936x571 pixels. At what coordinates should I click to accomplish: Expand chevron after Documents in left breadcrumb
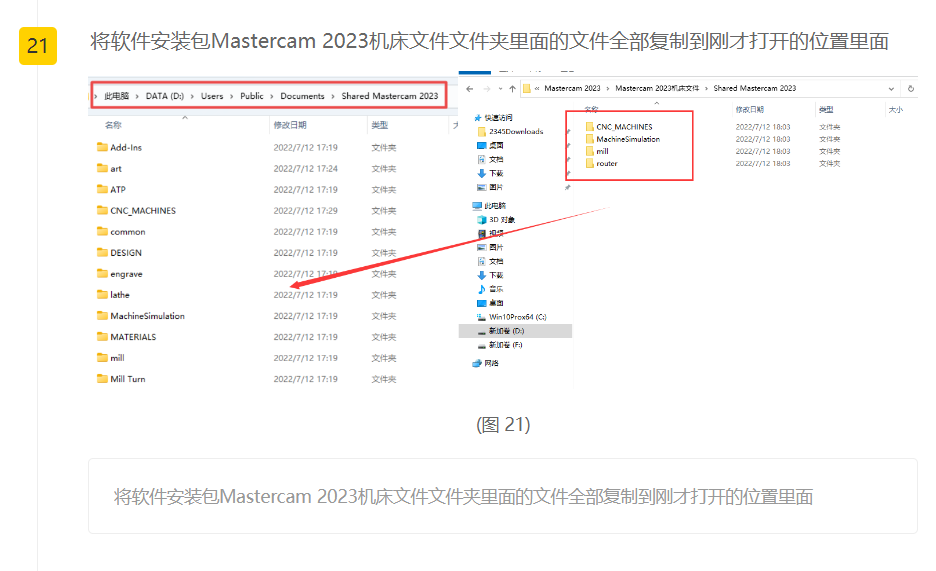tap(333, 96)
